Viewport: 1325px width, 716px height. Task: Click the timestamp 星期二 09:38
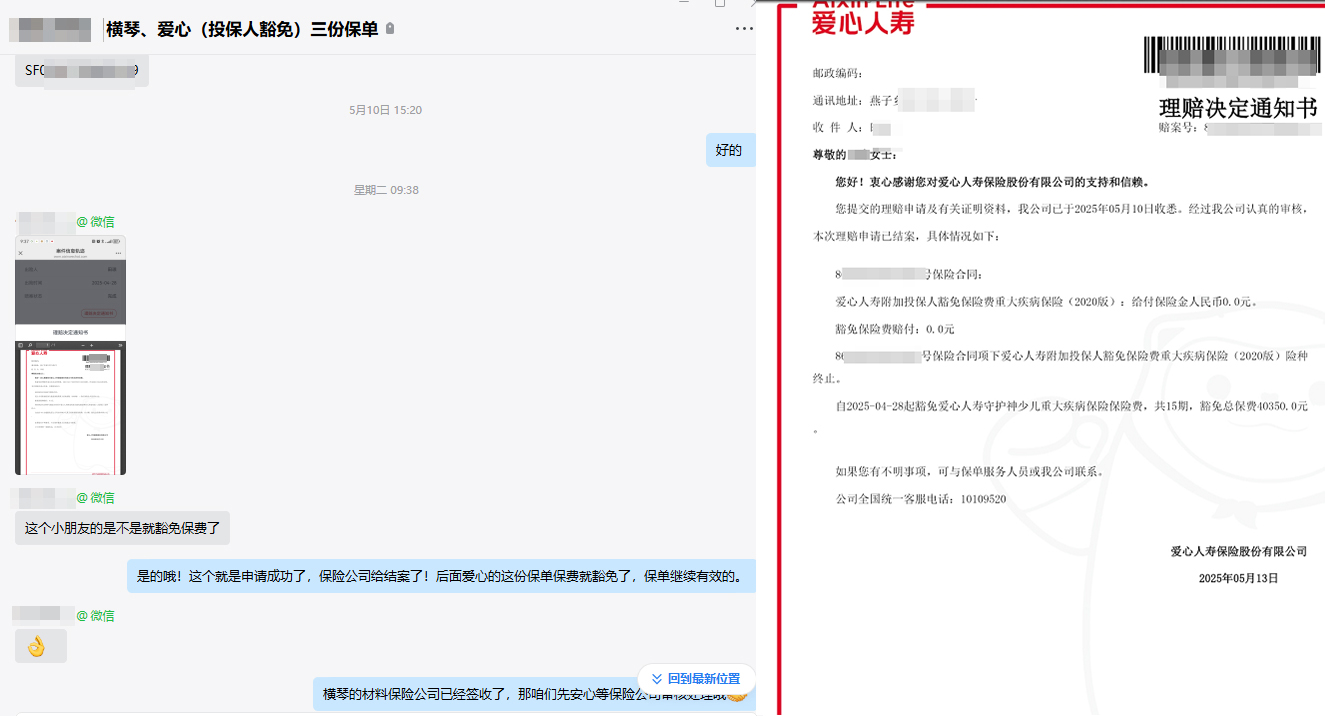[x=386, y=190]
